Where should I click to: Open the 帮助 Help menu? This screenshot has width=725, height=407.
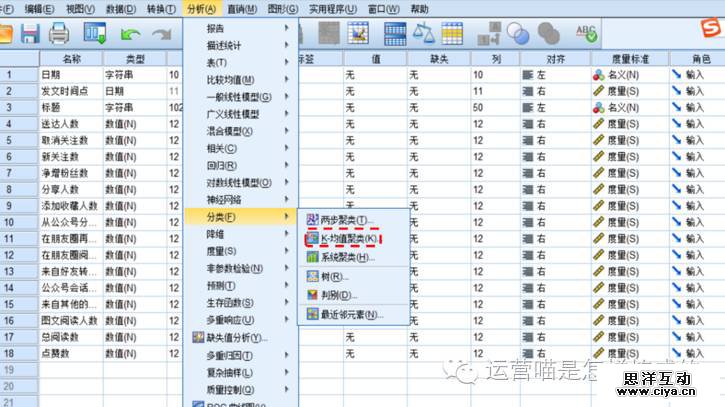coord(419,9)
